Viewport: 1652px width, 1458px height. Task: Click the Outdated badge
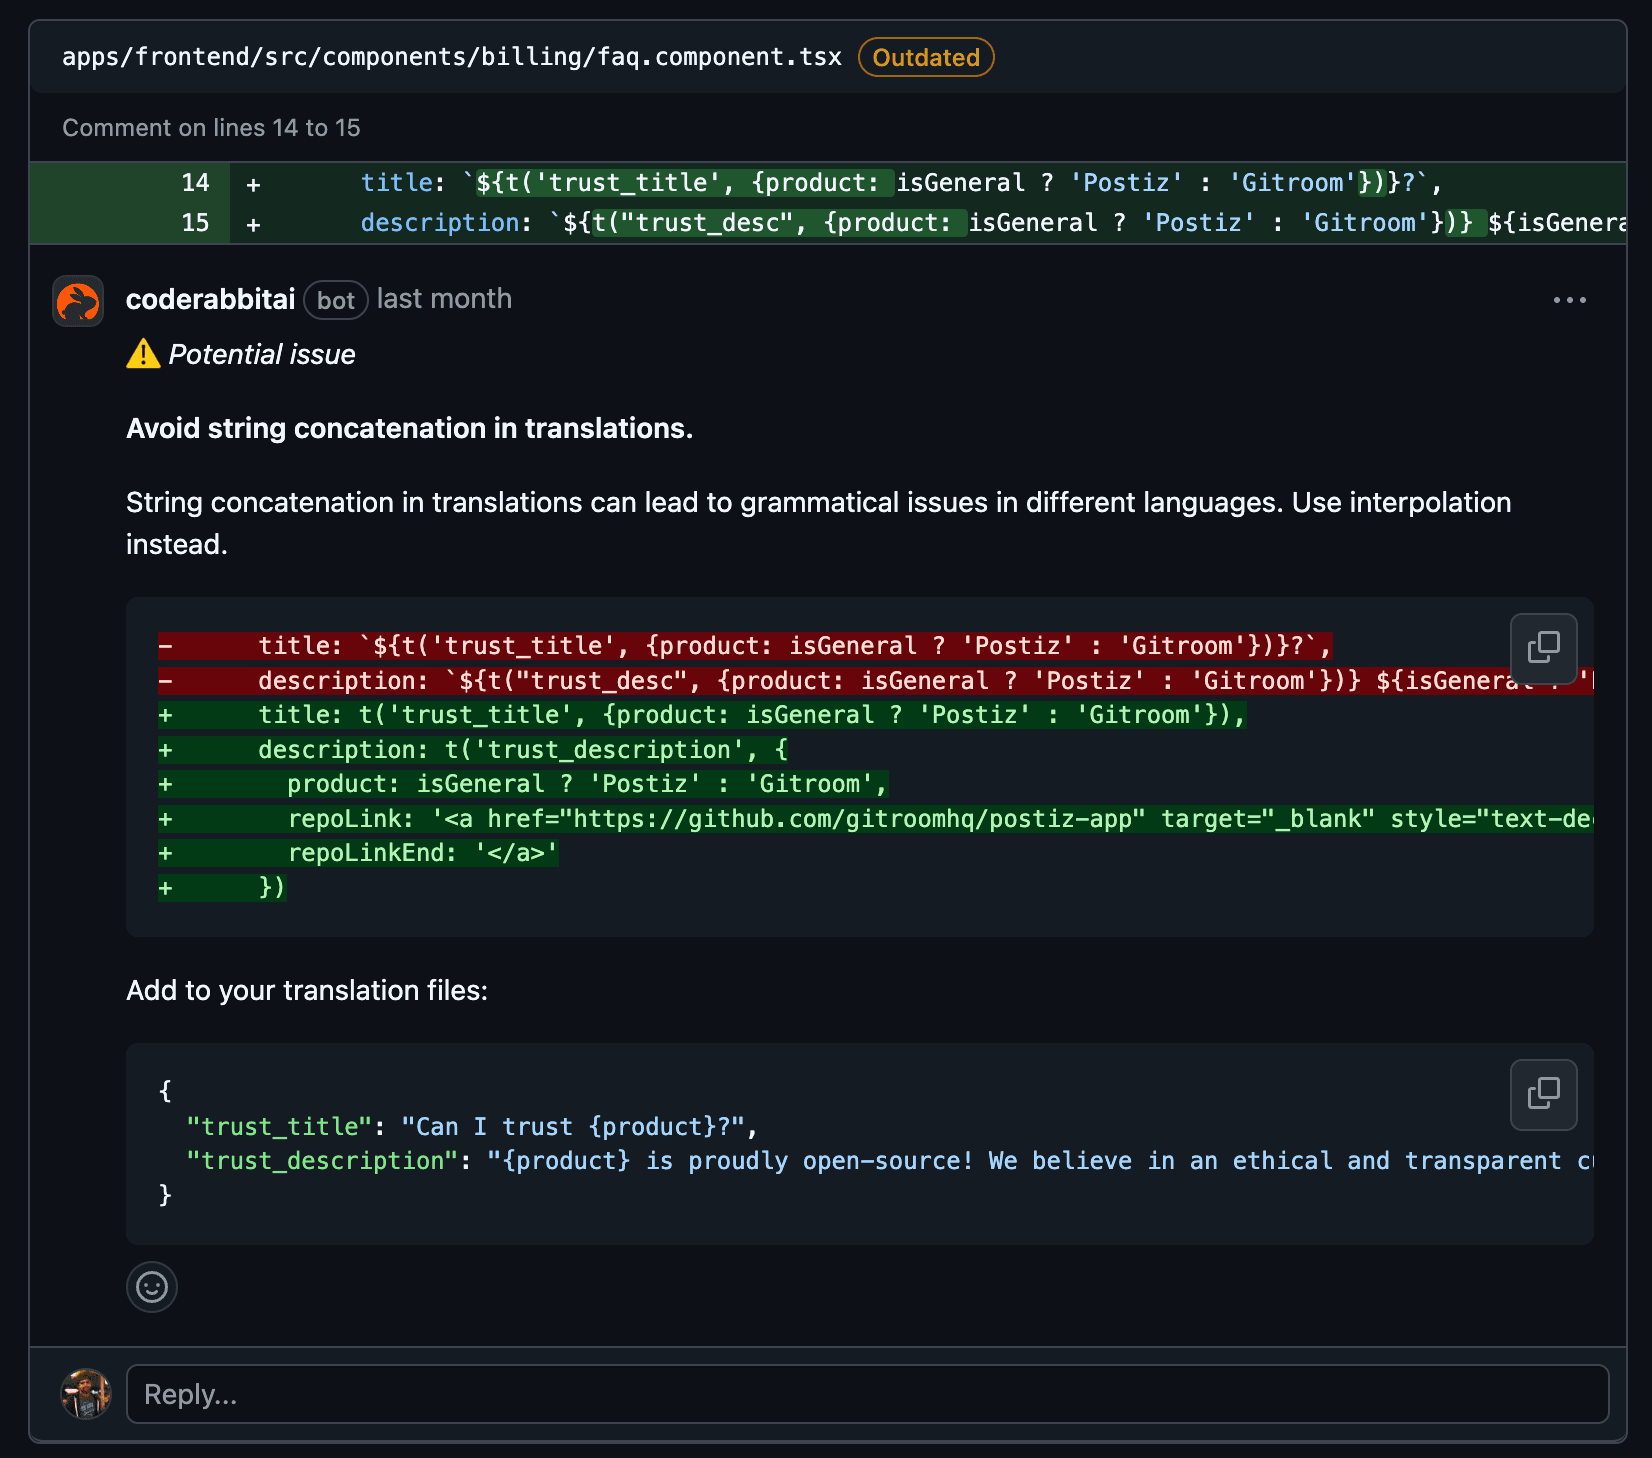pyautogui.click(x=925, y=57)
